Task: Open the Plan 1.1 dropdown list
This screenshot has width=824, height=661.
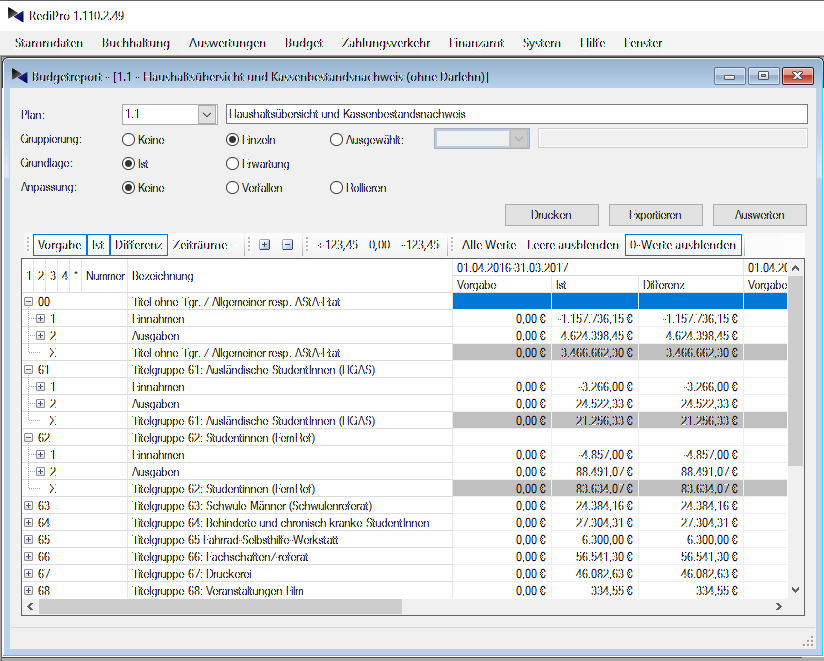Action: point(206,115)
